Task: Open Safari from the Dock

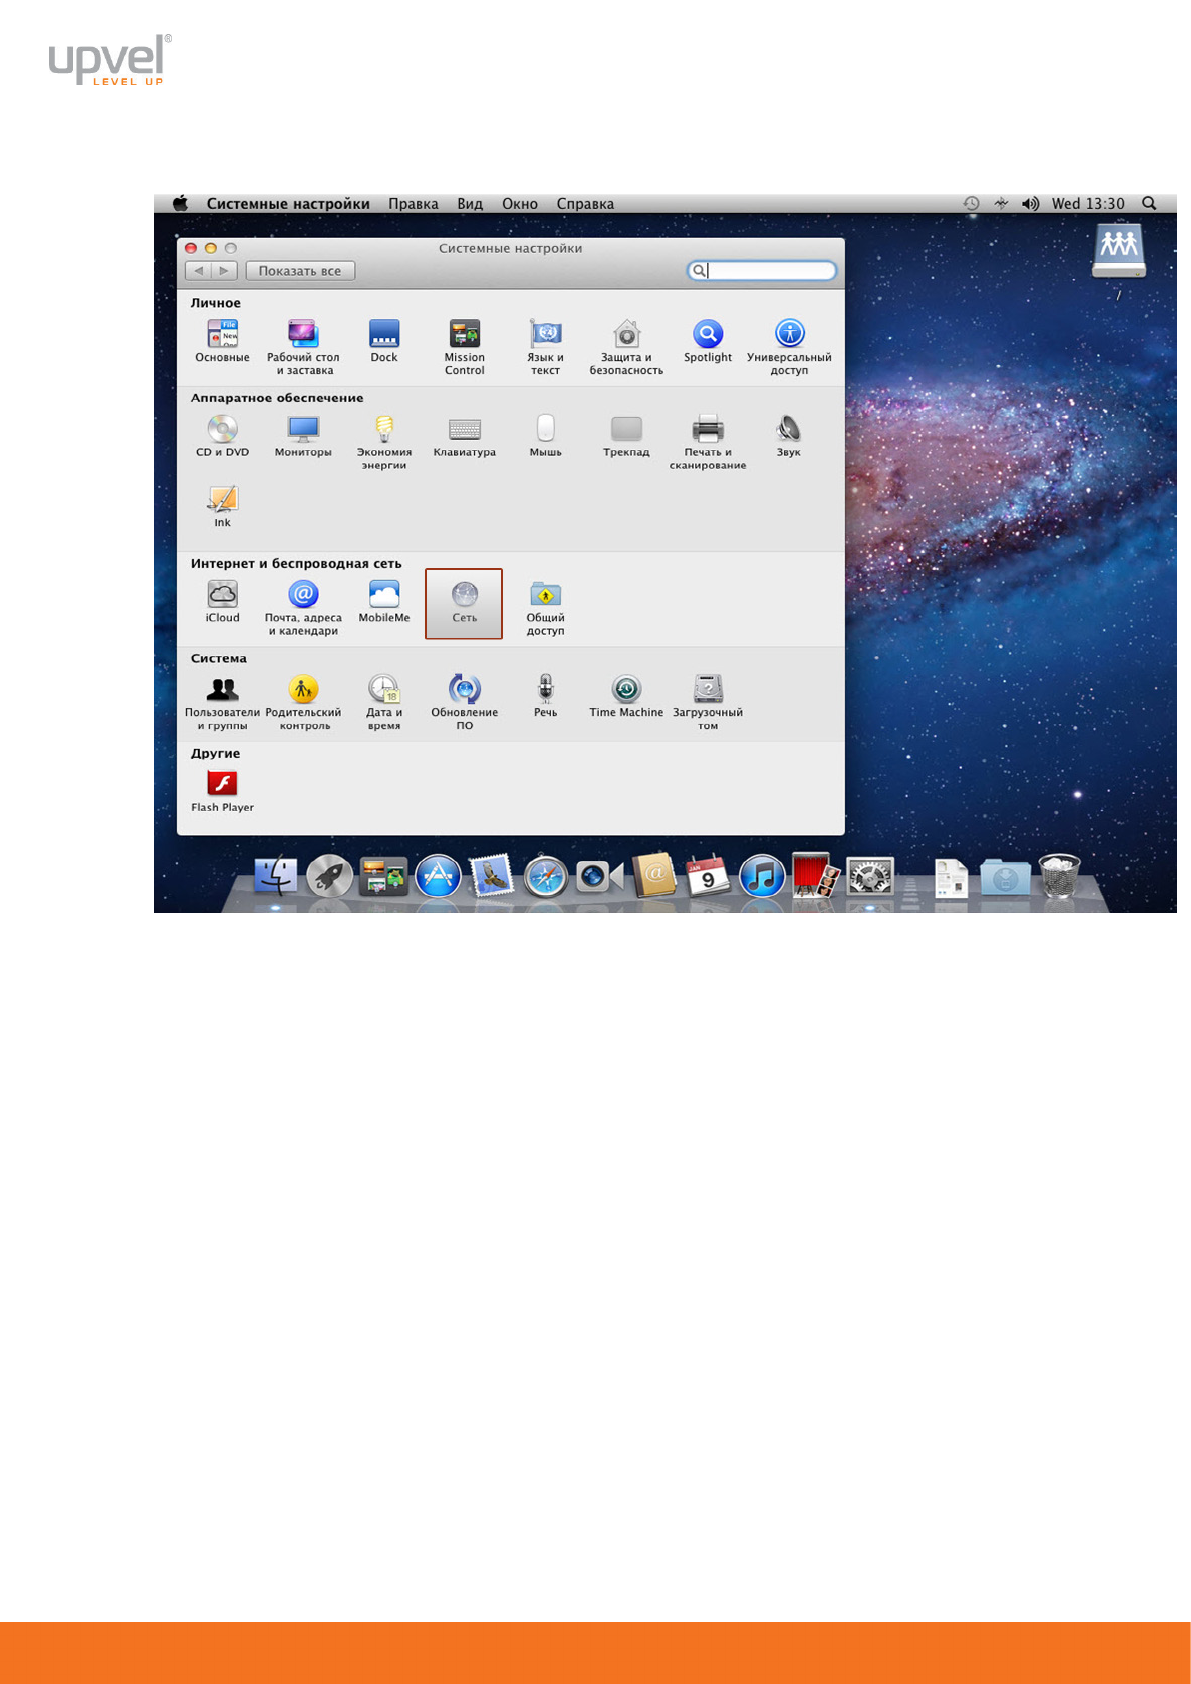Action: click(546, 878)
